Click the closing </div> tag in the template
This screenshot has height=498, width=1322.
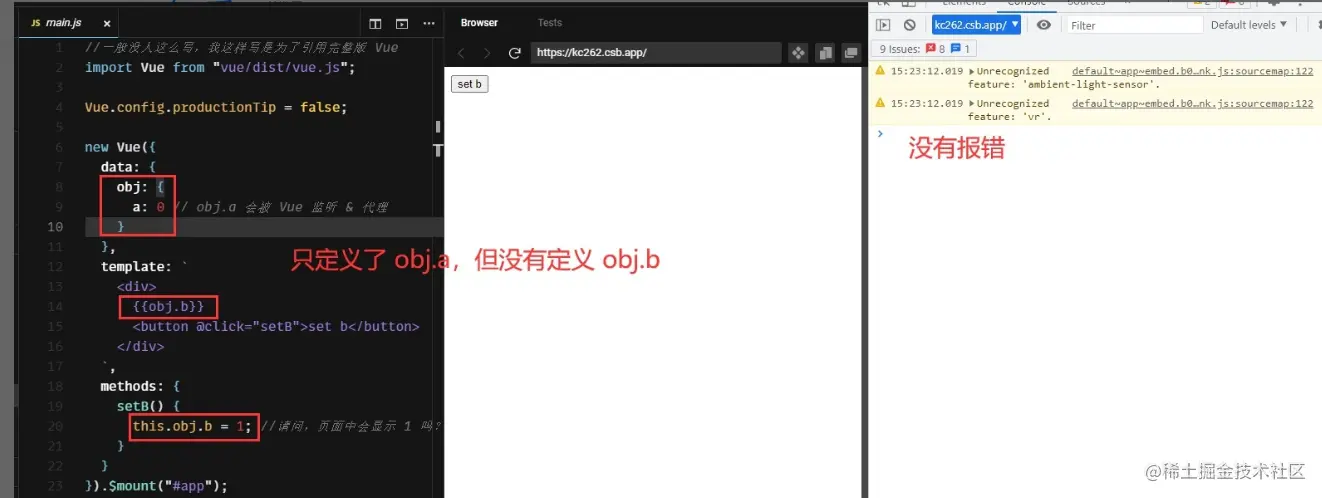point(140,346)
